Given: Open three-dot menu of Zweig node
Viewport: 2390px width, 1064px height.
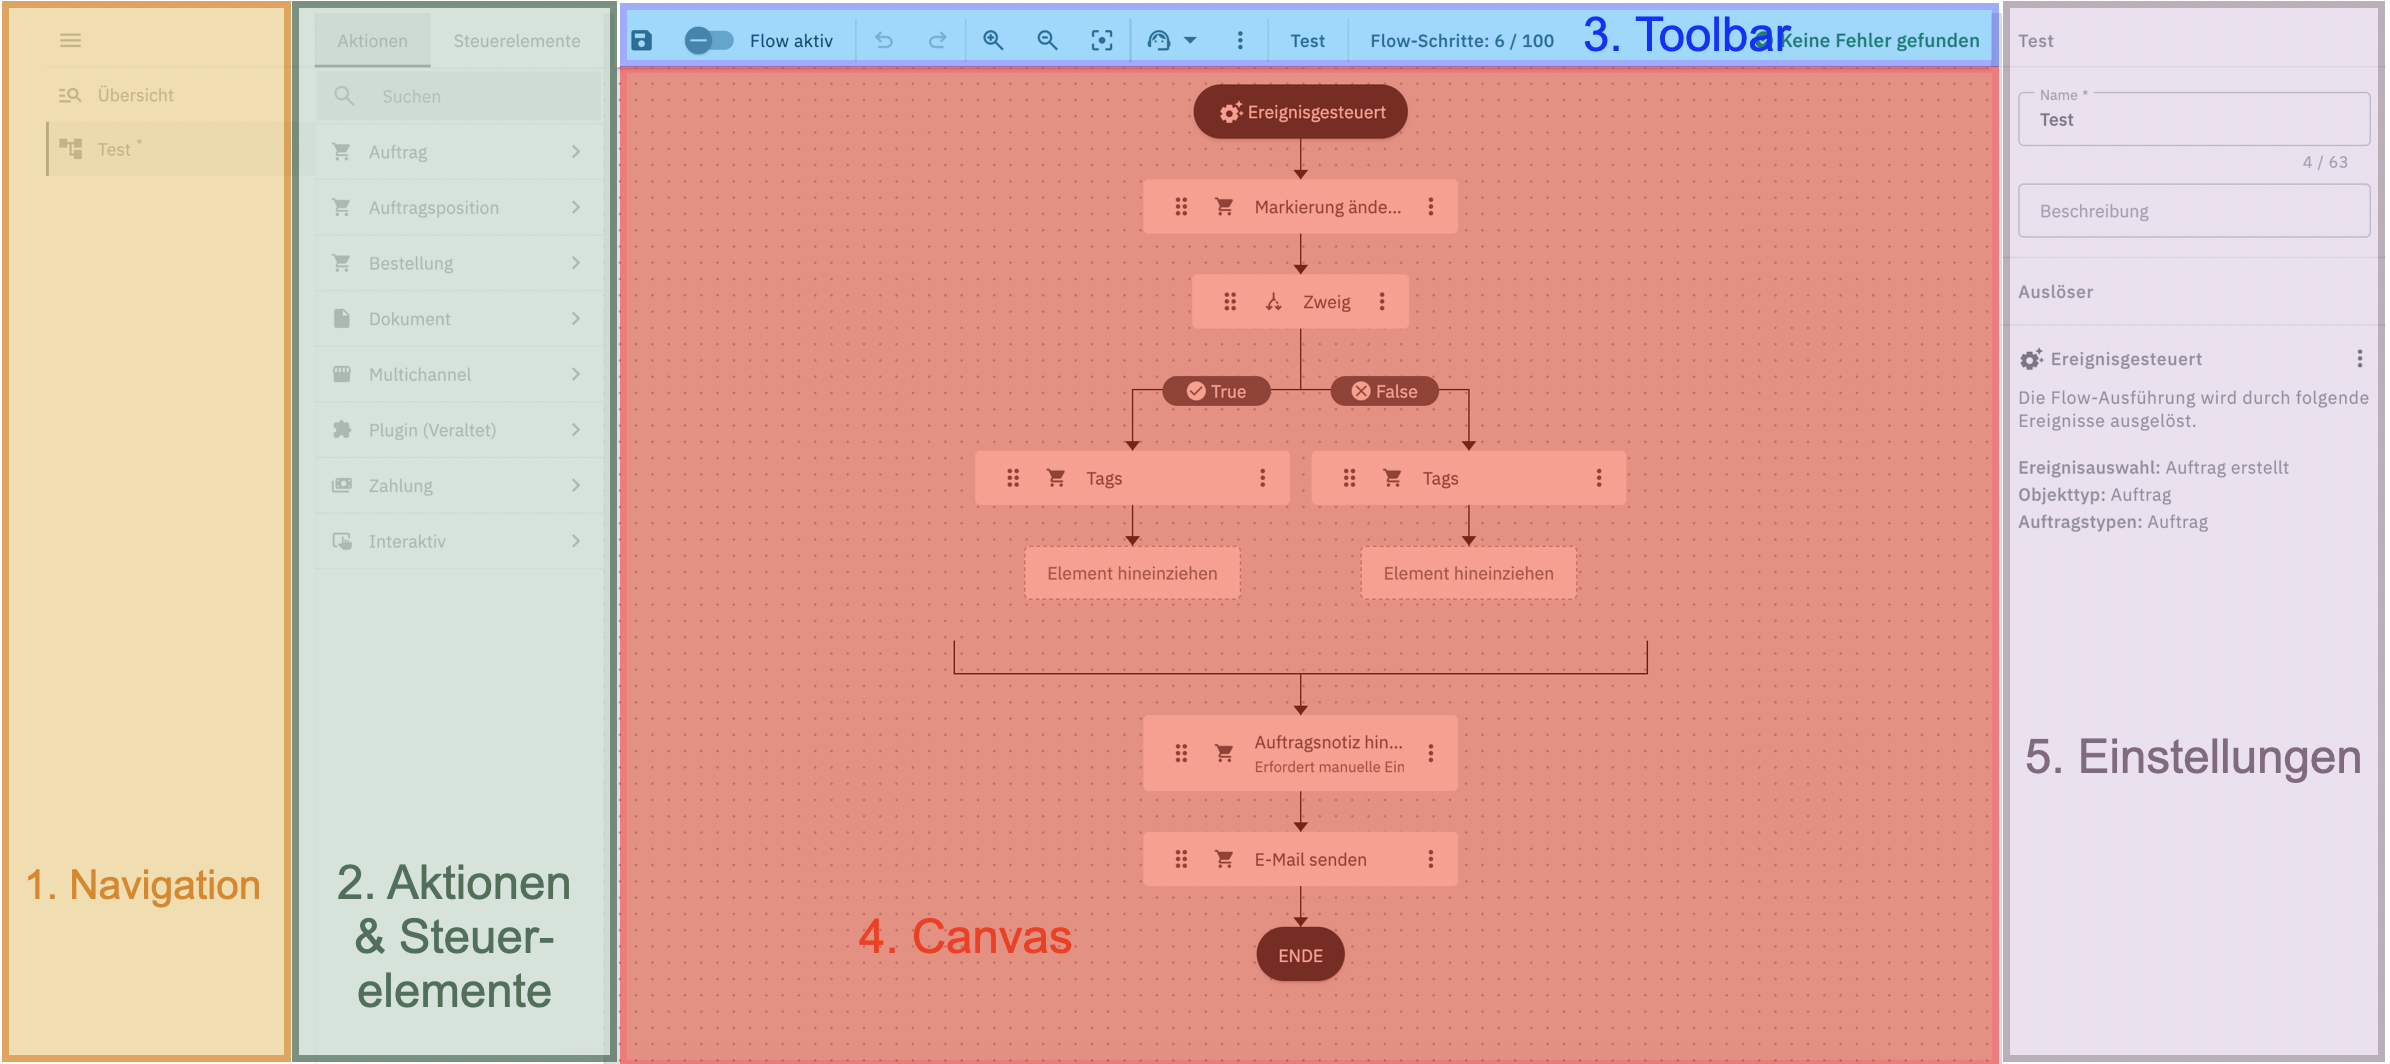Looking at the screenshot, I should click(x=1382, y=302).
